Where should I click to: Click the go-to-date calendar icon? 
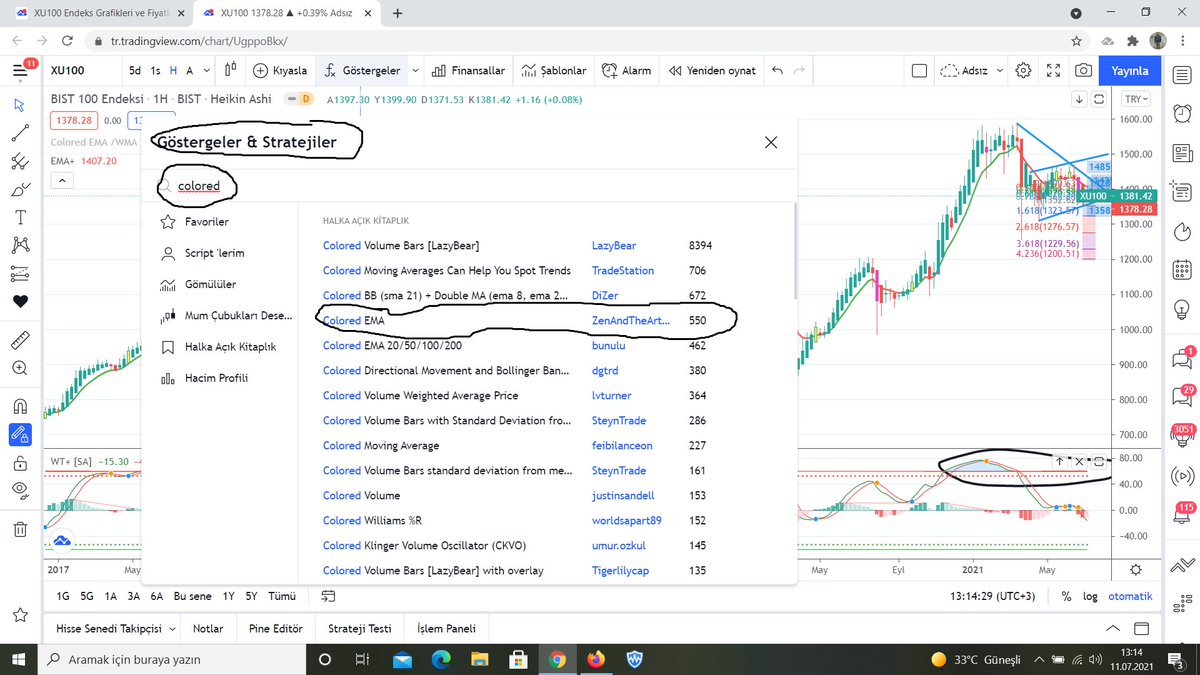click(x=328, y=596)
